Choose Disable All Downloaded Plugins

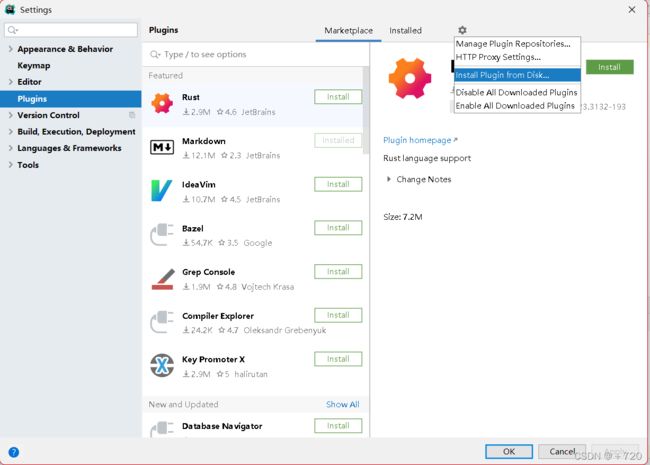pos(517,92)
